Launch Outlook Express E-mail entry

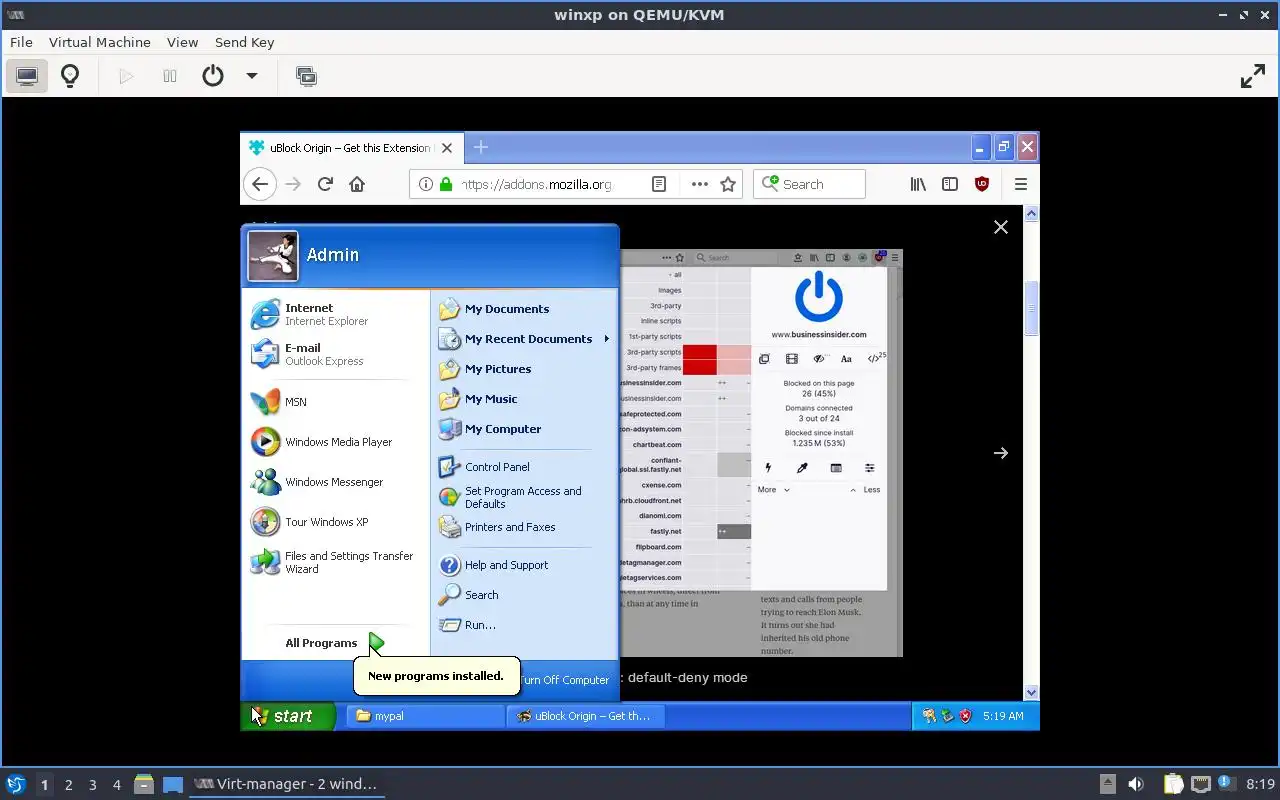336,354
